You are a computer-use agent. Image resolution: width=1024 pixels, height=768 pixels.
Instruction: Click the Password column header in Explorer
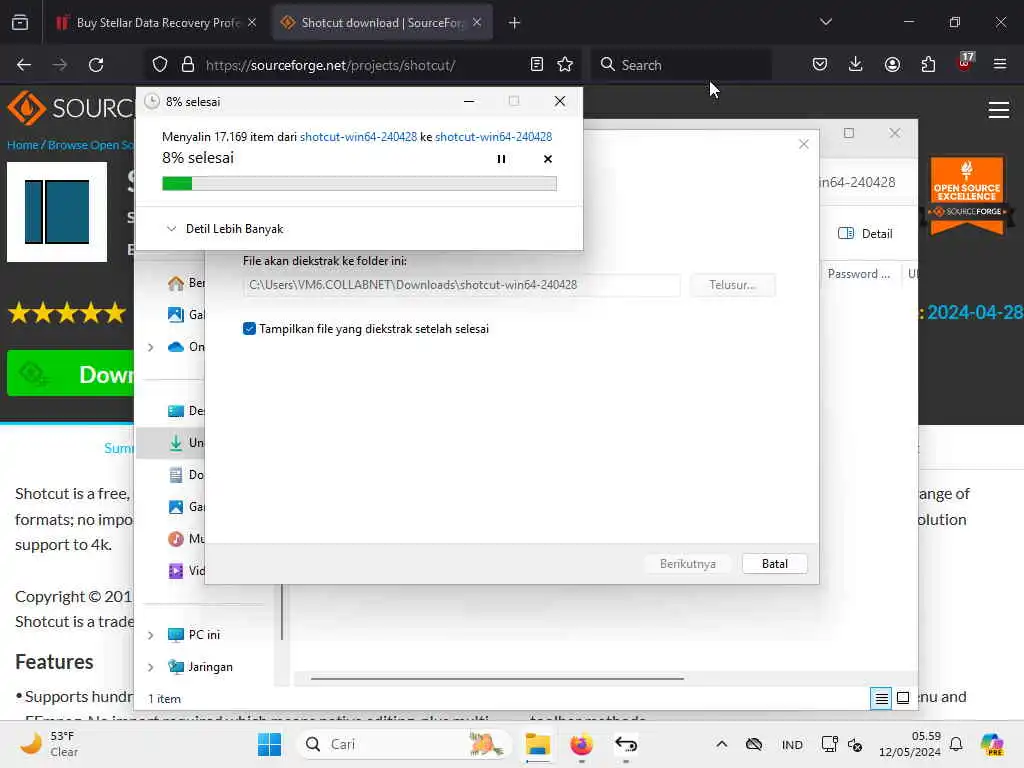click(859, 274)
